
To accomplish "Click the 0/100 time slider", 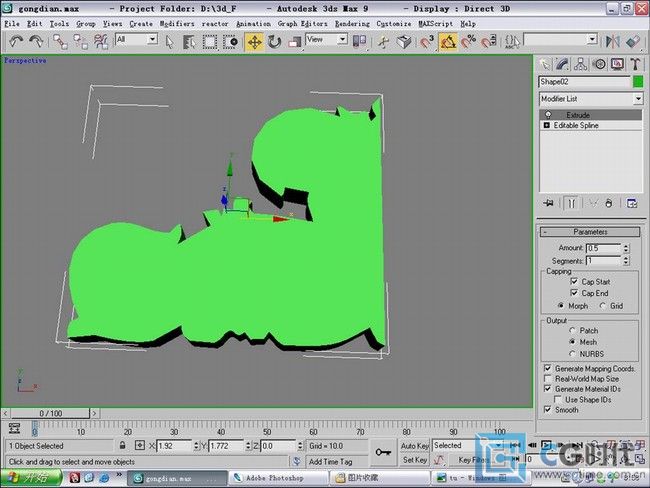I will click(x=50, y=413).
